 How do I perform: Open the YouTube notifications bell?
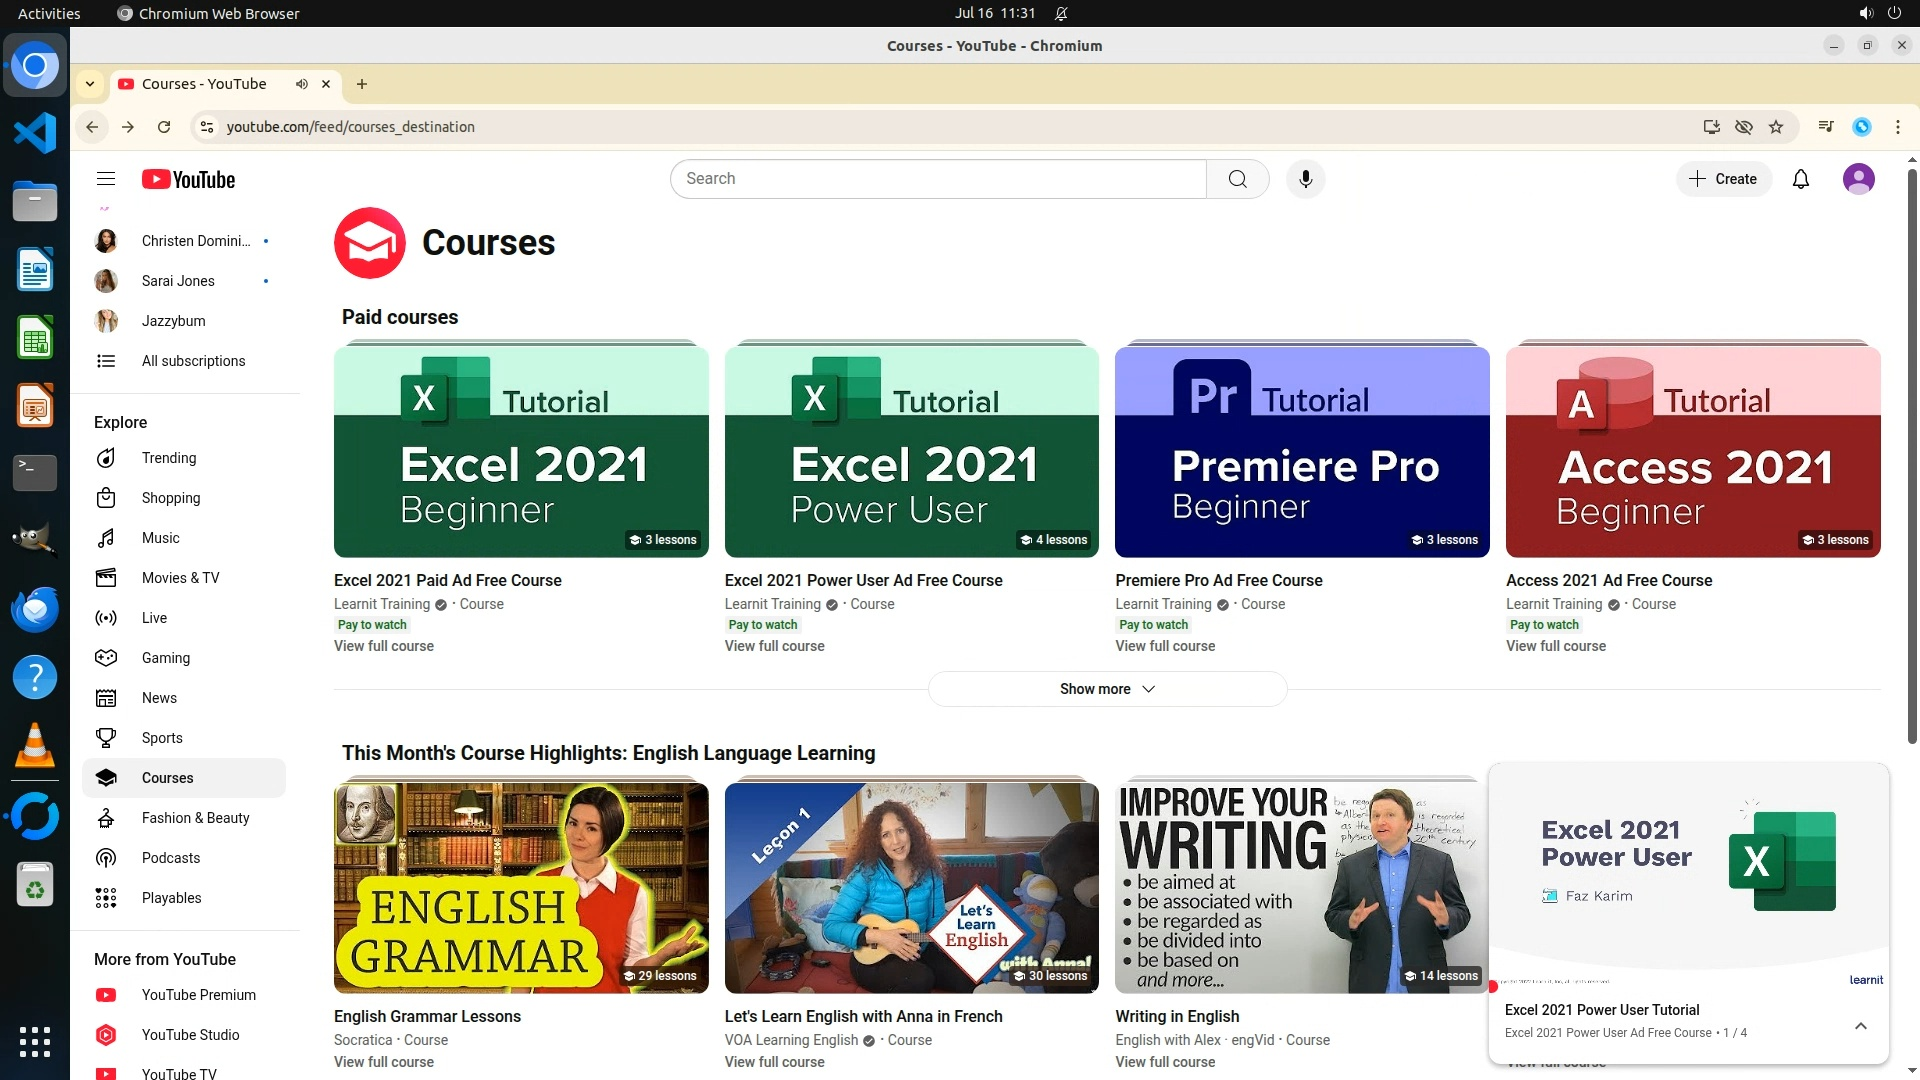click(1800, 179)
